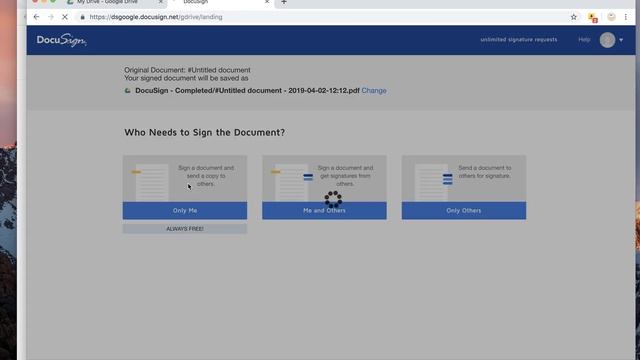Click 'Sign a document and get signatures' text
The height and width of the screenshot is (360, 640).
click(345, 176)
